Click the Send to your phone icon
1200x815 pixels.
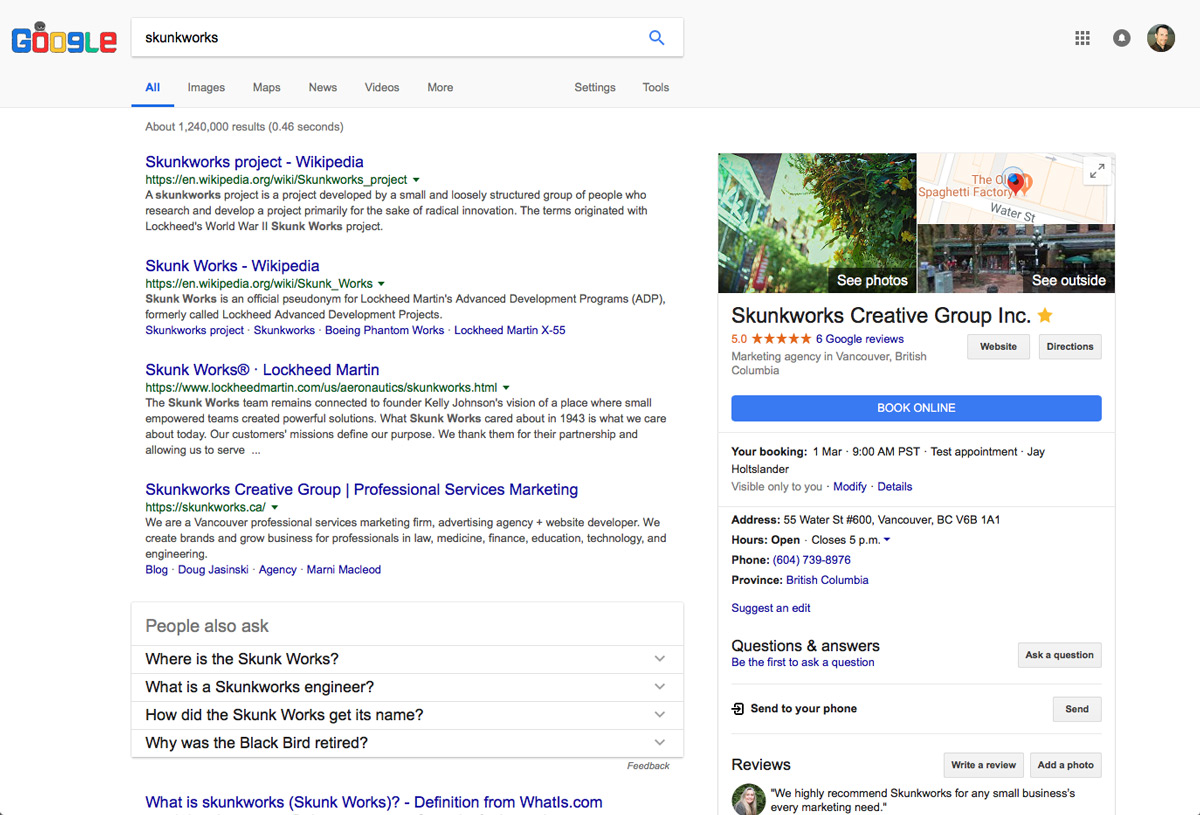click(x=738, y=709)
